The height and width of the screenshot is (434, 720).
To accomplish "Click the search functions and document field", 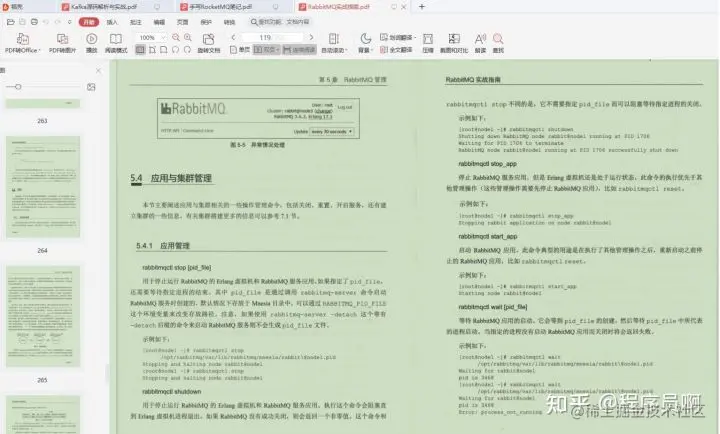I will tap(281, 22).
